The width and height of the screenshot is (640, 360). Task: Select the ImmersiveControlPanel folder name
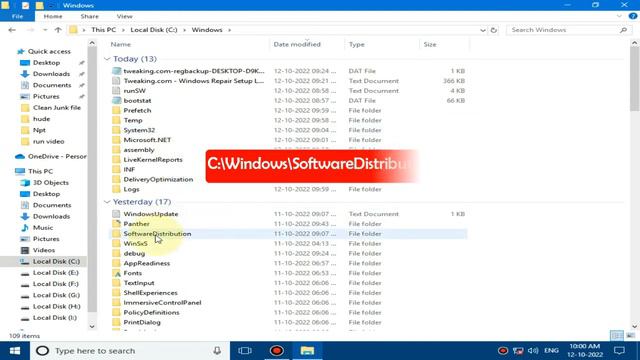coord(162,303)
